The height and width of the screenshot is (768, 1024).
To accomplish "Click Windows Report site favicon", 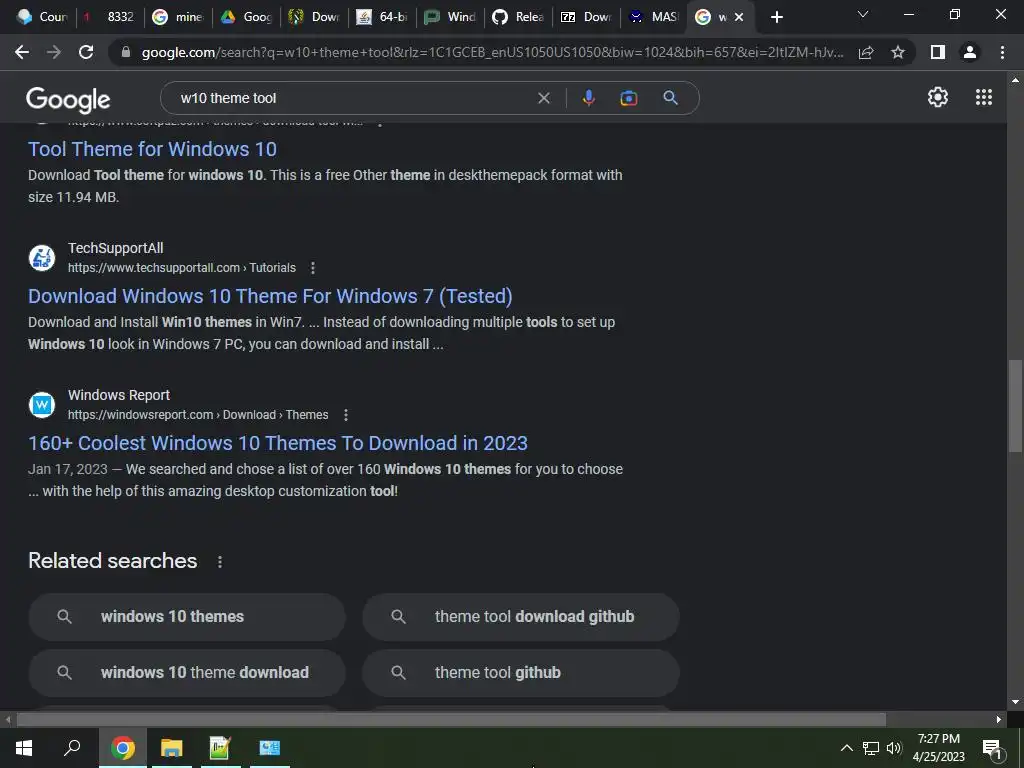I will [x=42, y=405].
